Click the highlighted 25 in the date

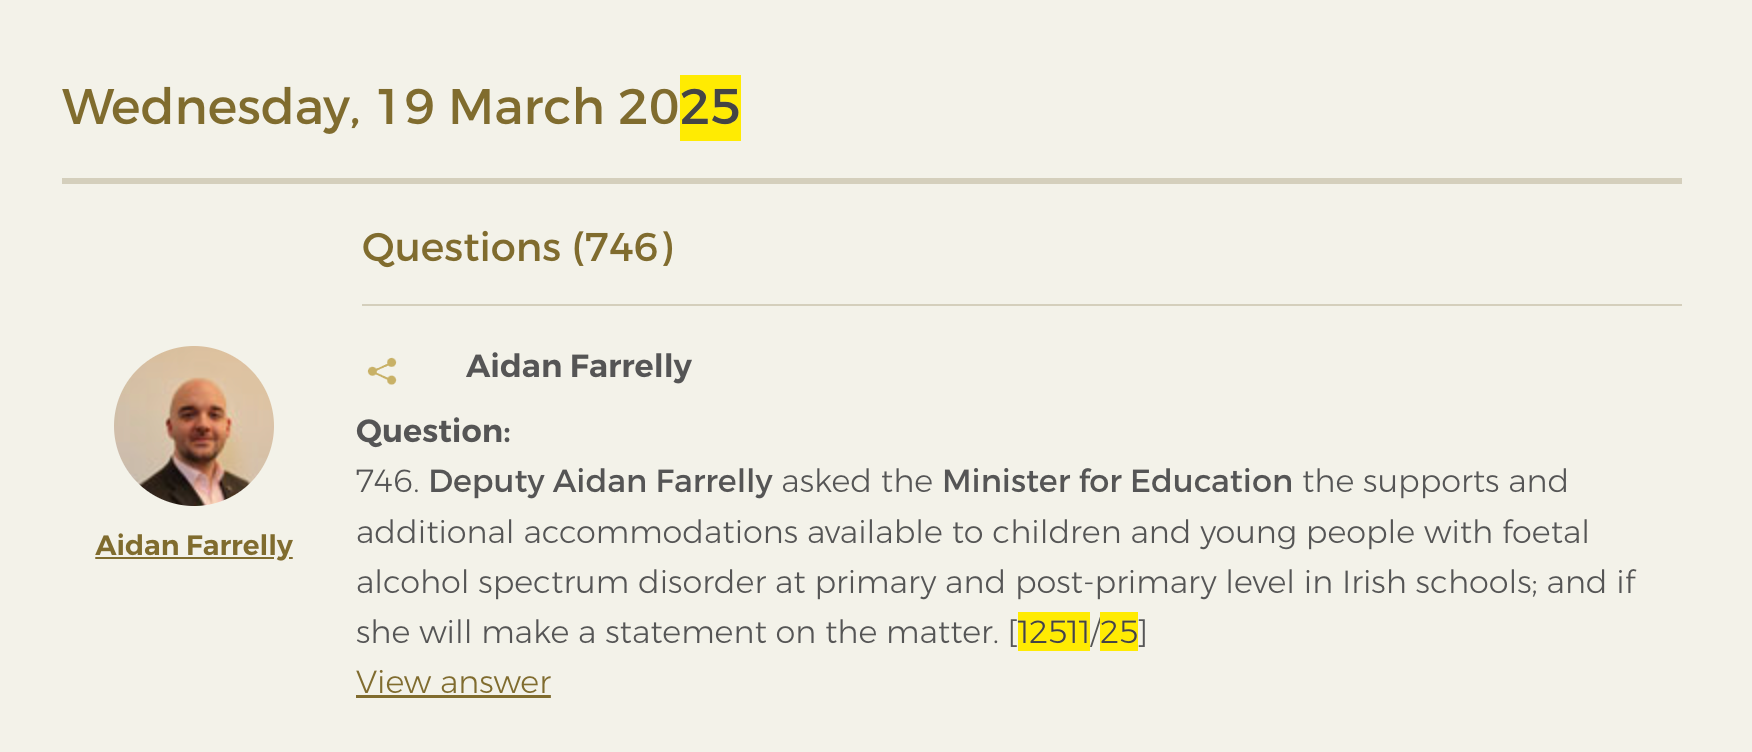pos(710,107)
